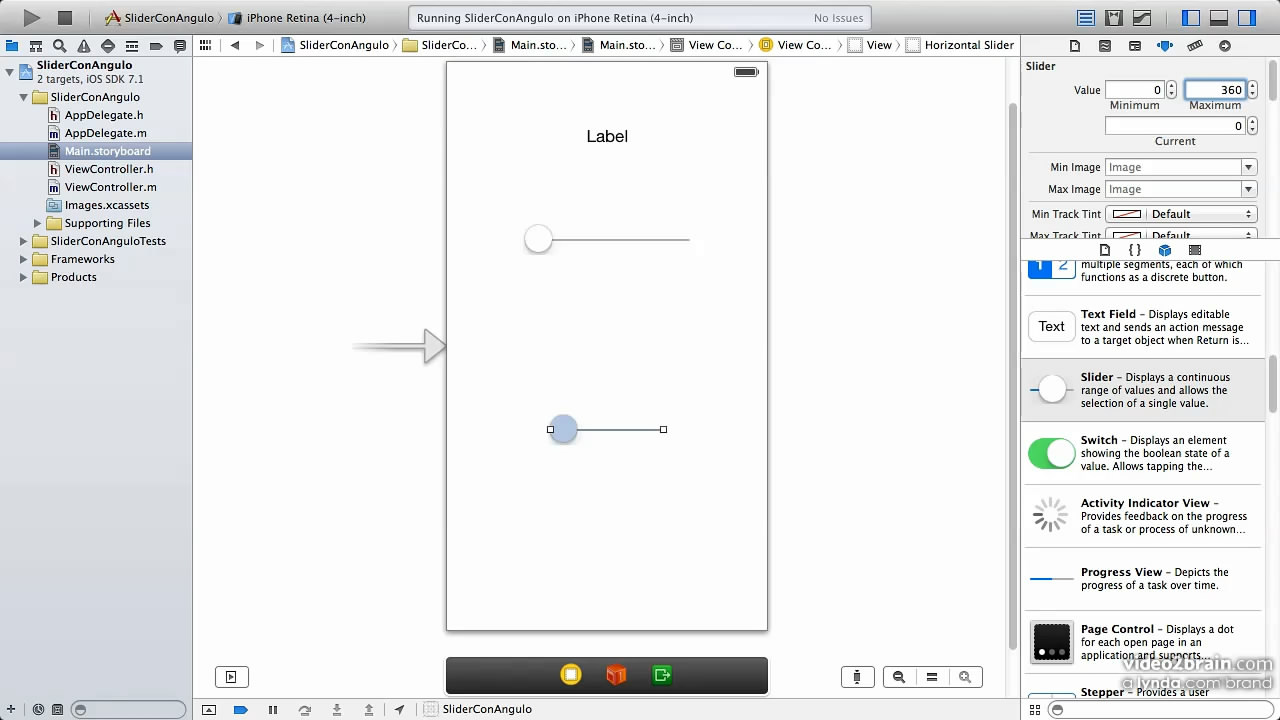The width and height of the screenshot is (1280, 720).
Task: Zoom in the storyboard canvas
Action: (965, 677)
